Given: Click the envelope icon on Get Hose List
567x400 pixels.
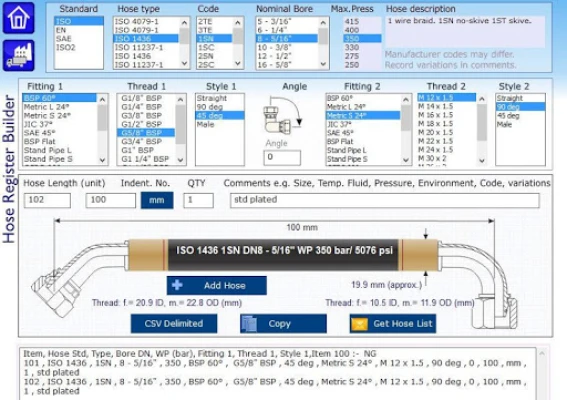Looking at the screenshot, I should [x=359, y=323].
